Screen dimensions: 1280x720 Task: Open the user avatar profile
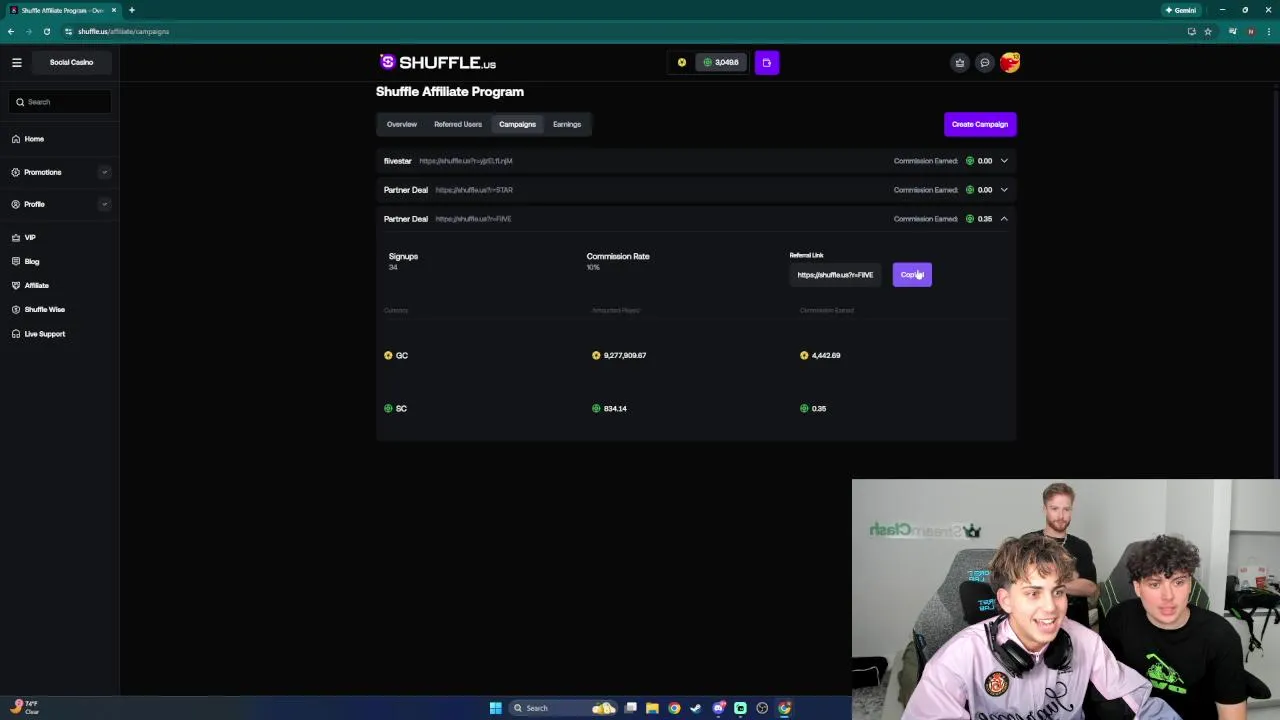click(x=1010, y=62)
